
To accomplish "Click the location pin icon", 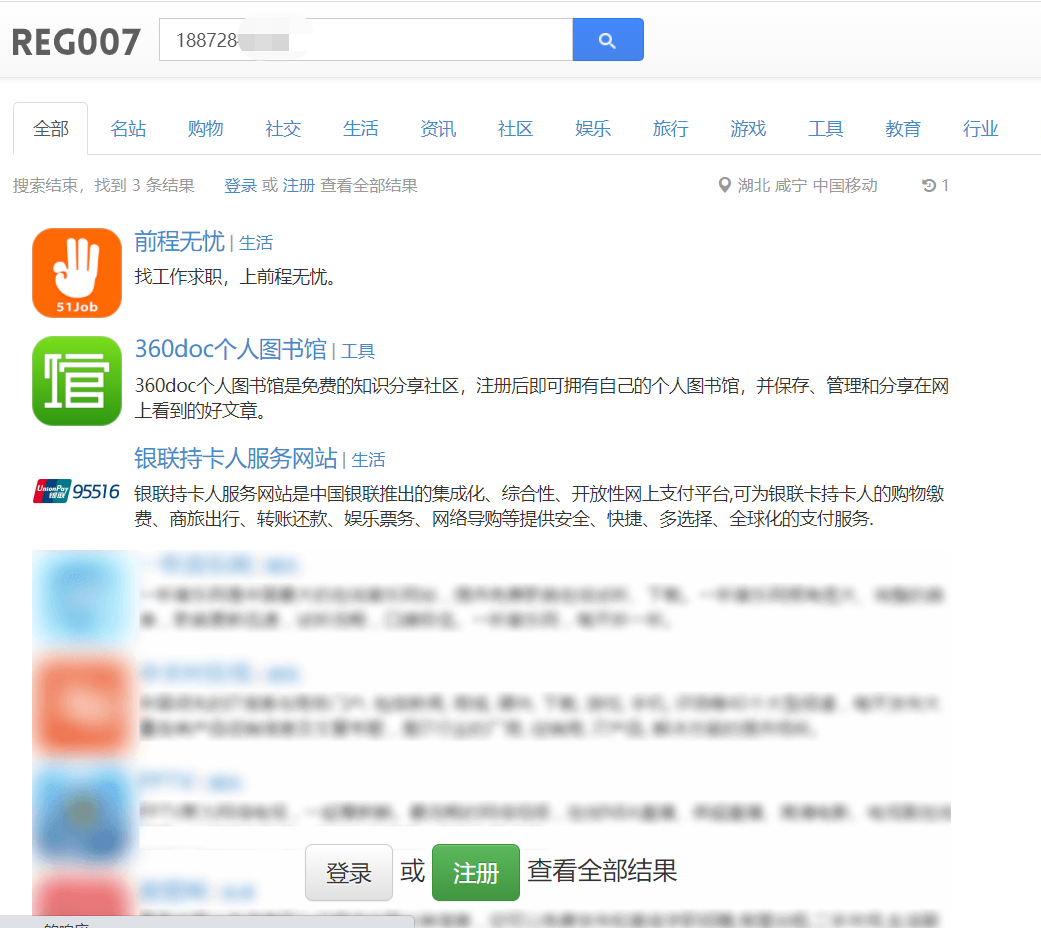I will tap(724, 185).
